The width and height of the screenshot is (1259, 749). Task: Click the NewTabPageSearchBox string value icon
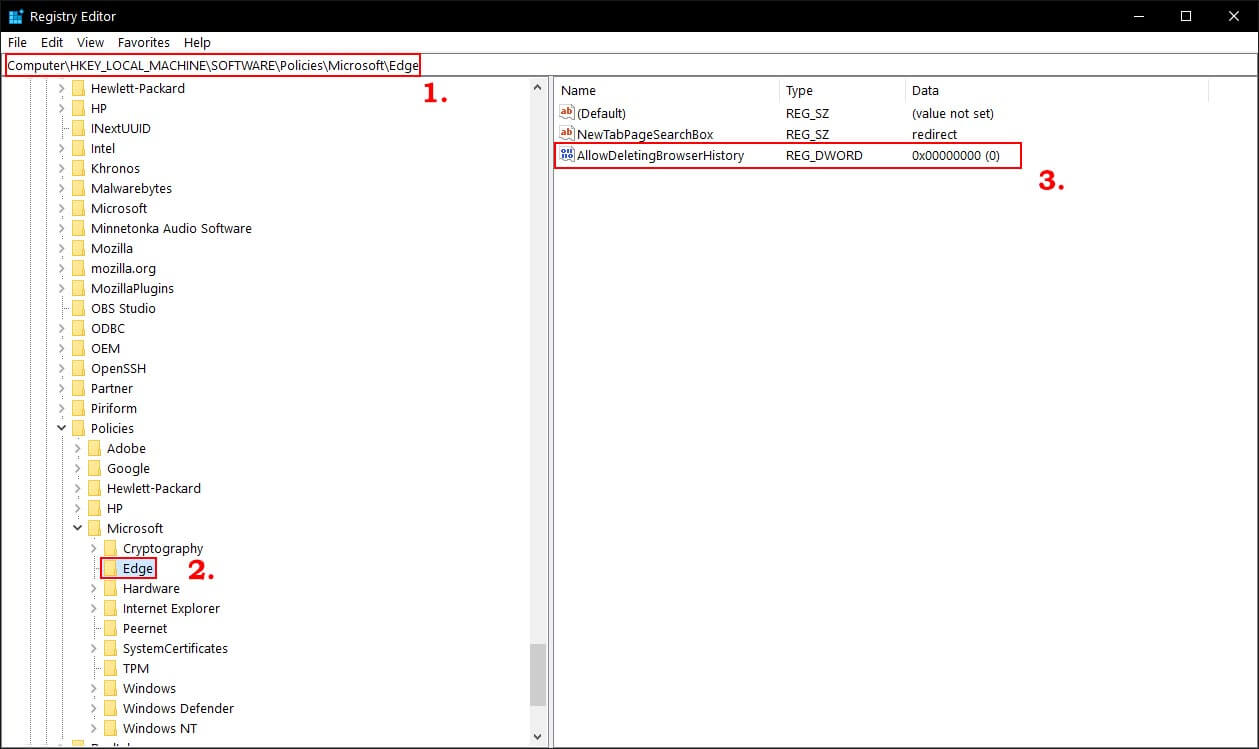tap(567, 134)
